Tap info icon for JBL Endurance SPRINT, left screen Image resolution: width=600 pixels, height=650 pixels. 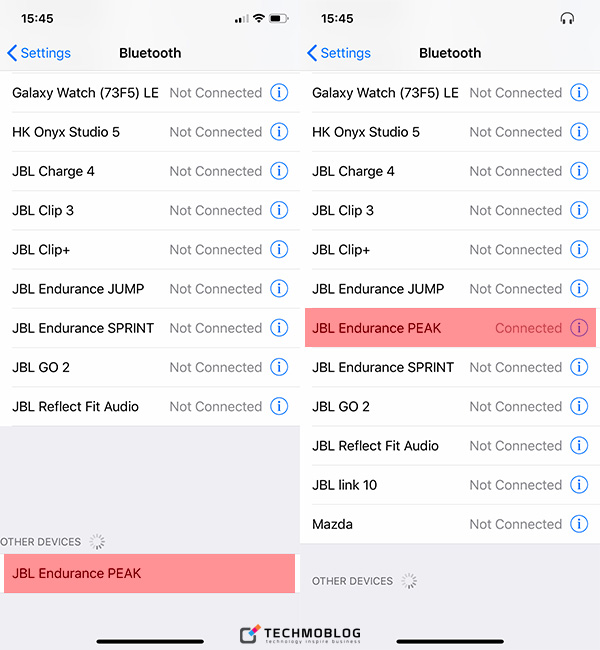[279, 328]
